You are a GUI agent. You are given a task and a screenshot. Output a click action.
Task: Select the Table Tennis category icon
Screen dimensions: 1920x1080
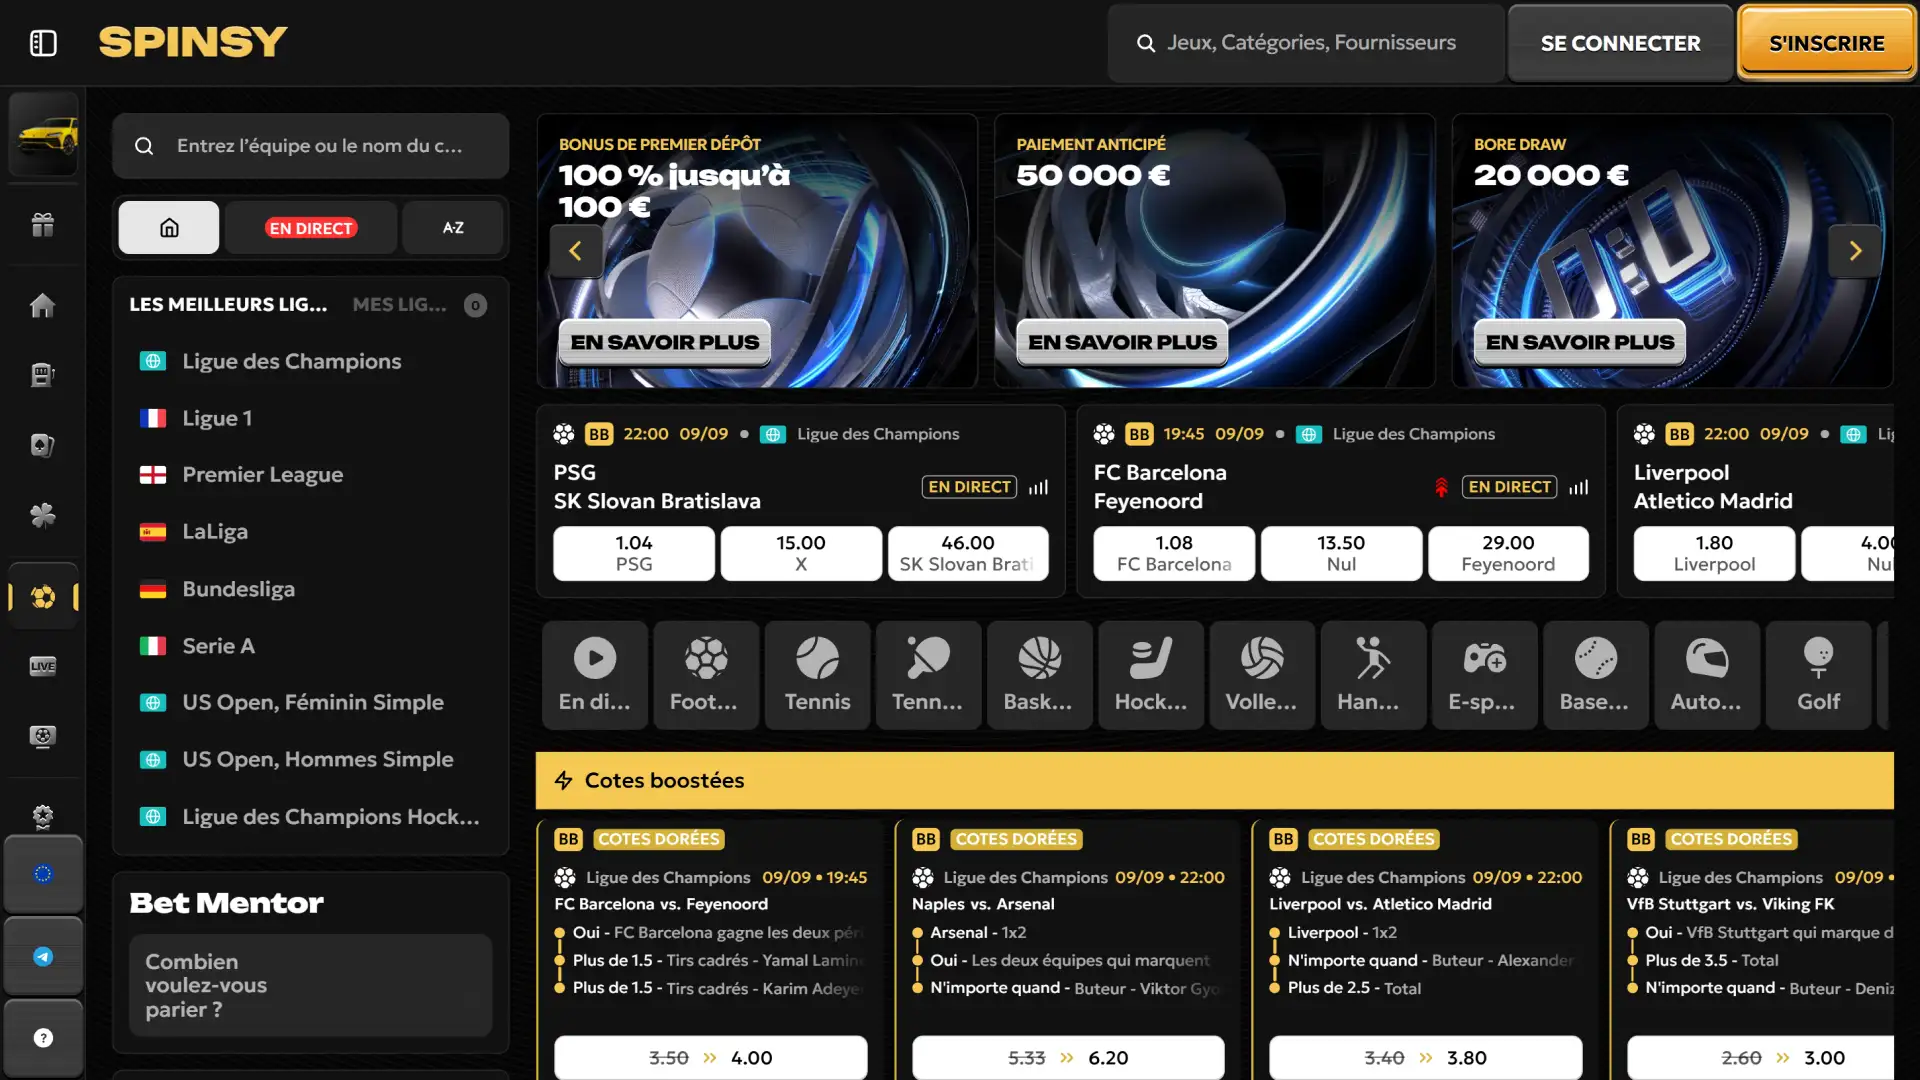pyautogui.click(x=928, y=675)
